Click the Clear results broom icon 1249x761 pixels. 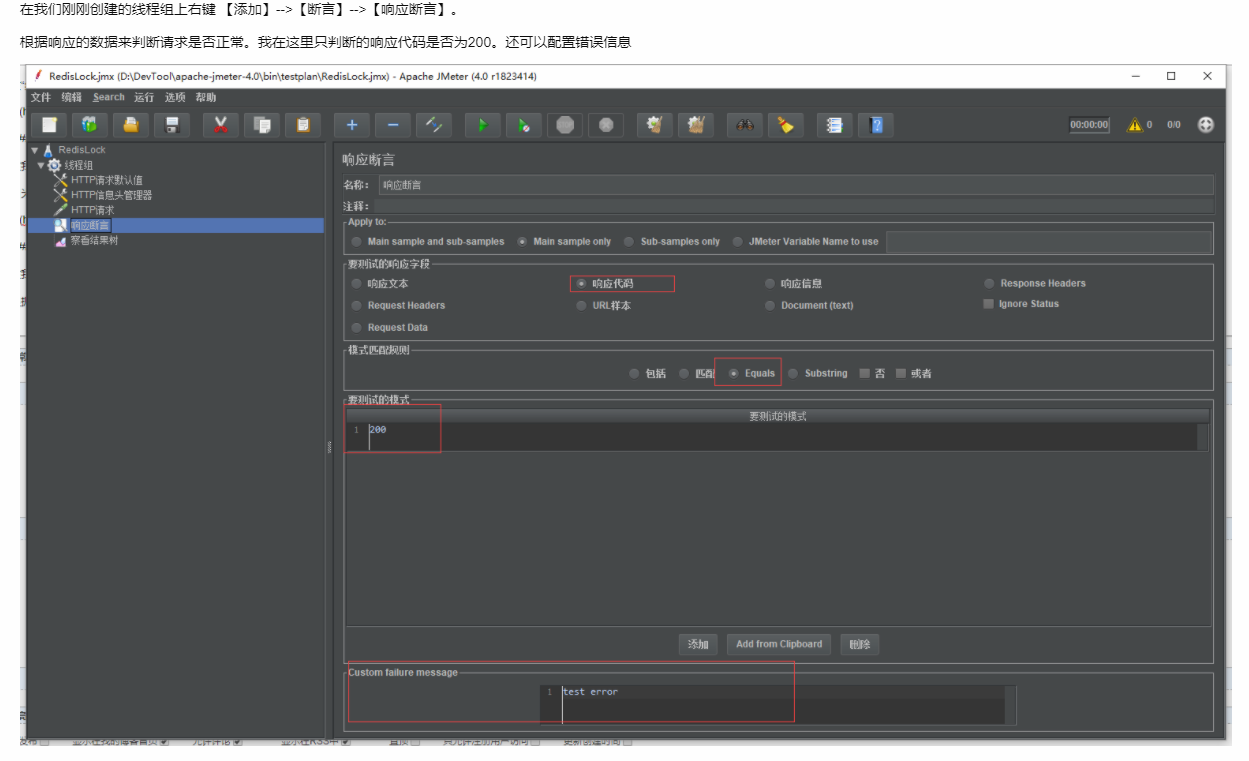tap(655, 125)
